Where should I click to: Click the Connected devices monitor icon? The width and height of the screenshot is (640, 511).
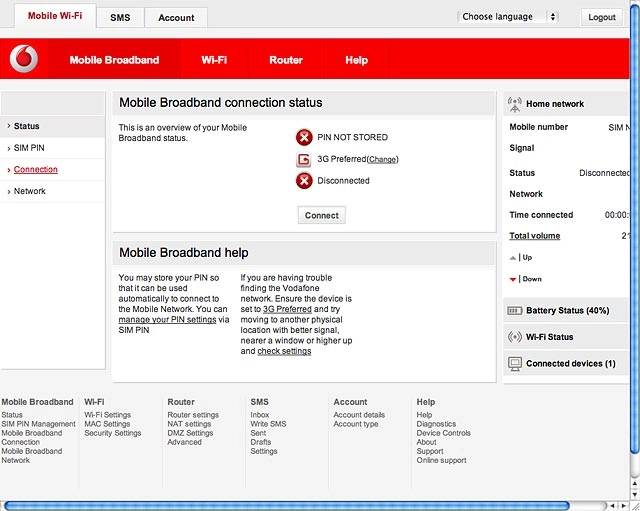(x=515, y=364)
